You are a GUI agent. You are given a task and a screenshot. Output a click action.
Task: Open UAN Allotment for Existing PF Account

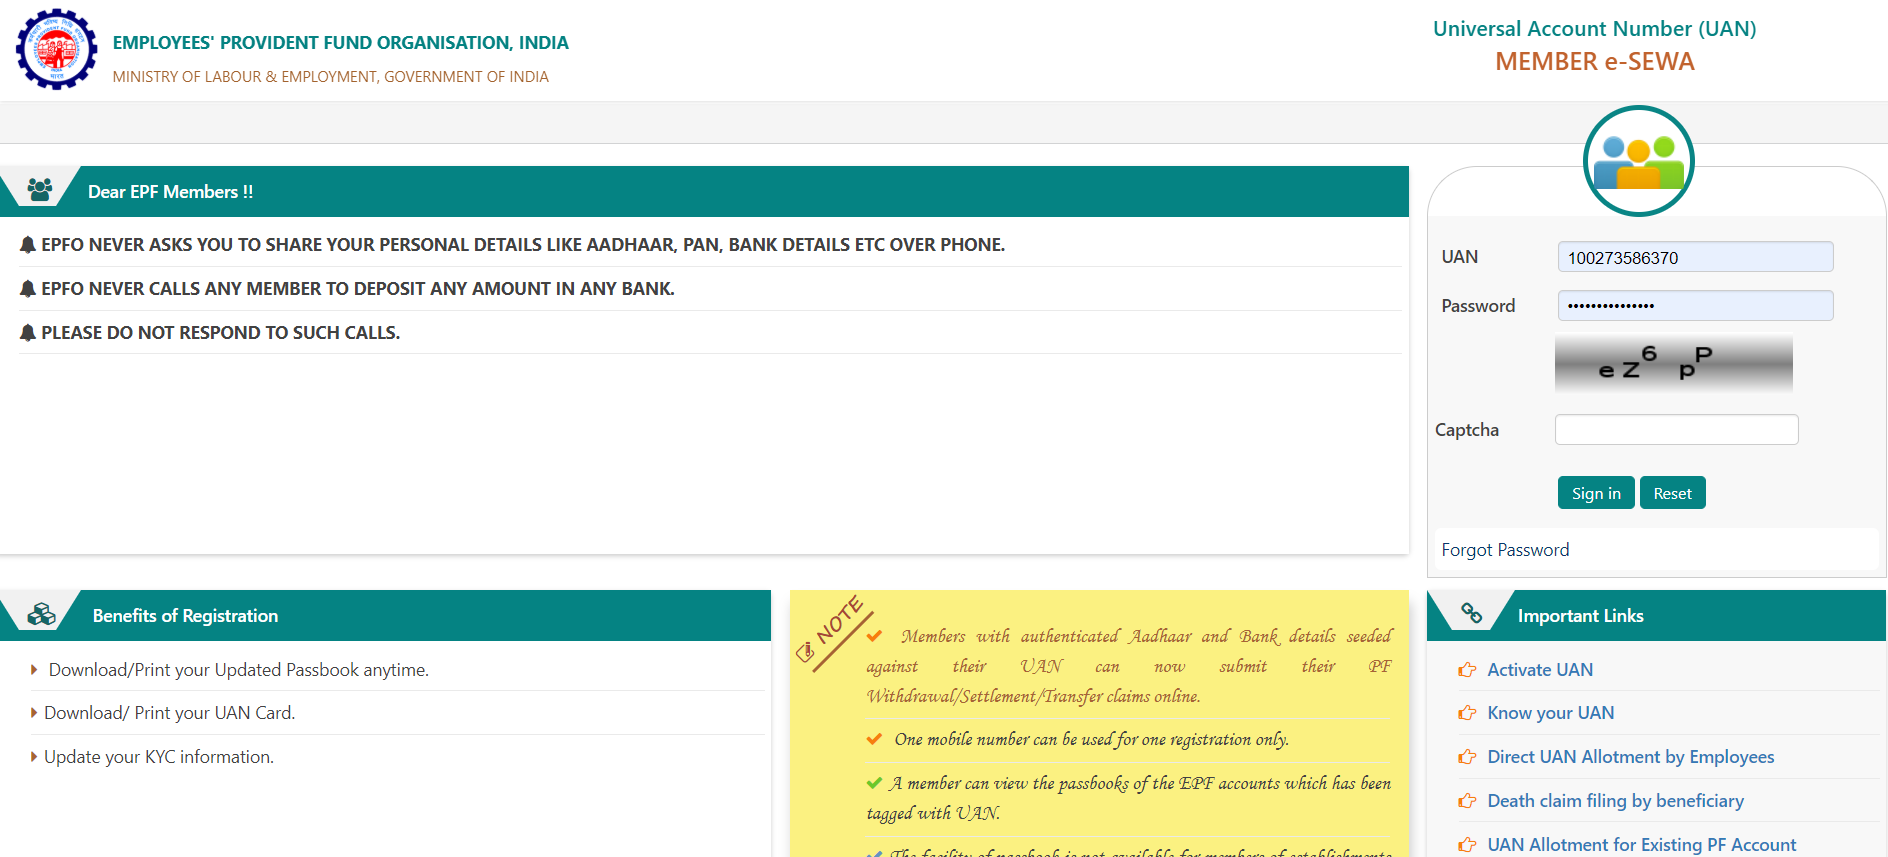[1641, 845]
